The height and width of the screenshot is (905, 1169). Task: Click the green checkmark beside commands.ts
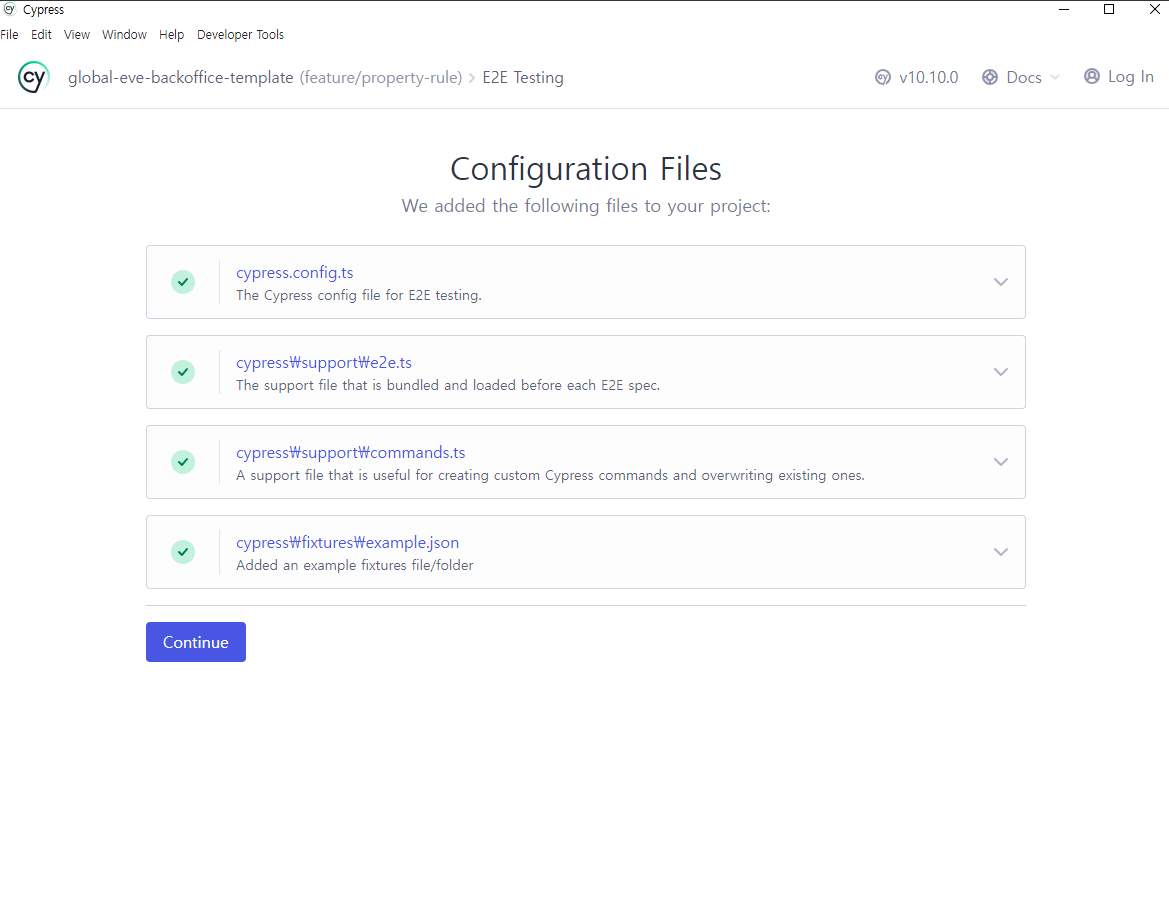pyautogui.click(x=183, y=462)
